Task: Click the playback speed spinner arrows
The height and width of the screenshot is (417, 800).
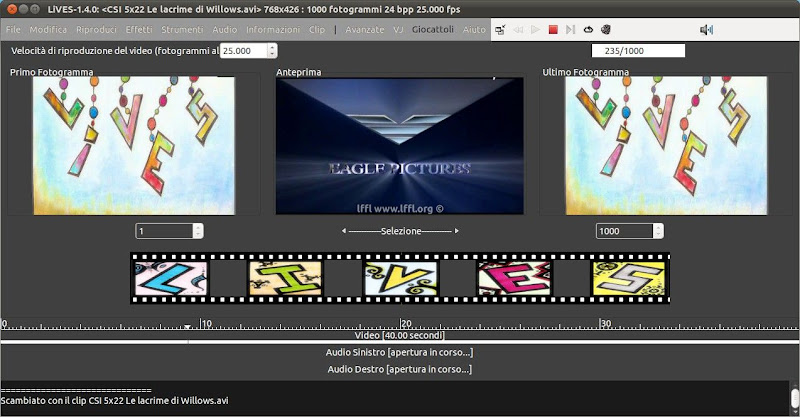Action: (x=272, y=51)
